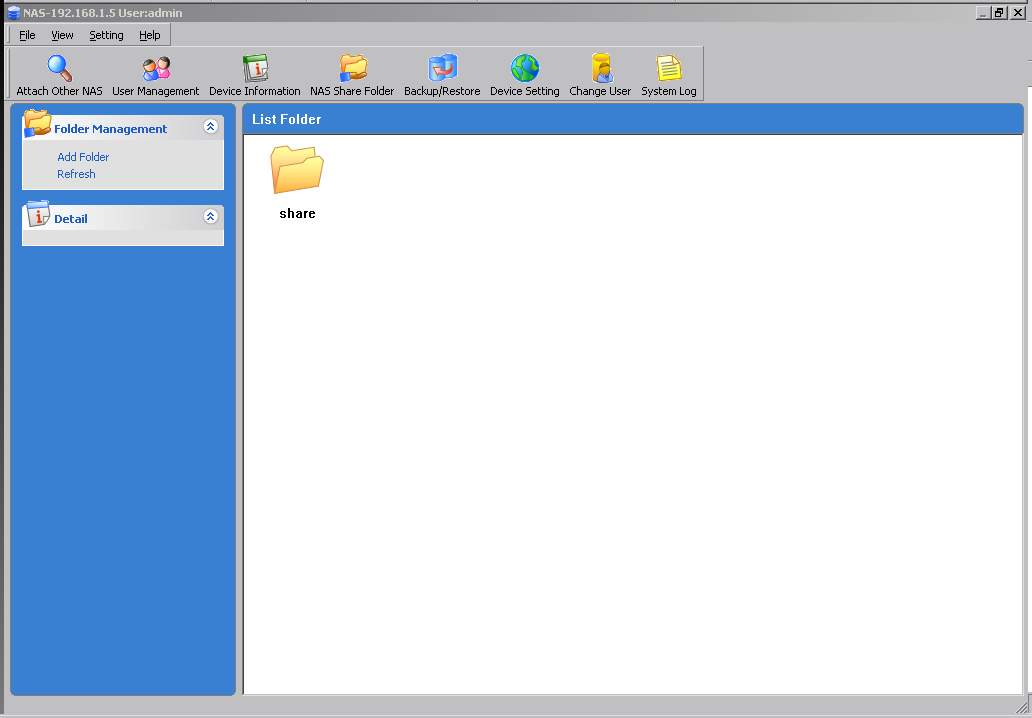Open Device Information
Viewport: 1032px width, 718px height.
pos(255,75)
